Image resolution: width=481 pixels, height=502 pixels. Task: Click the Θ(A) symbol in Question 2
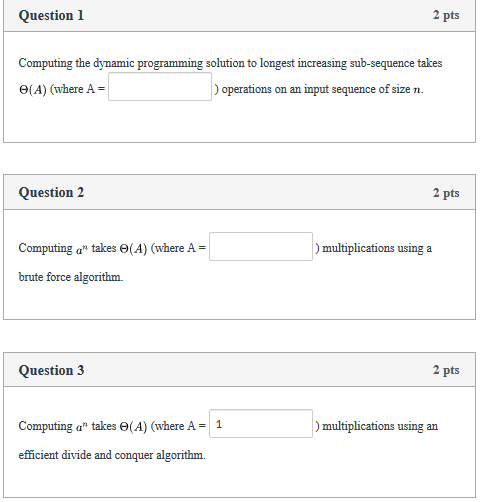click(133, 249)
